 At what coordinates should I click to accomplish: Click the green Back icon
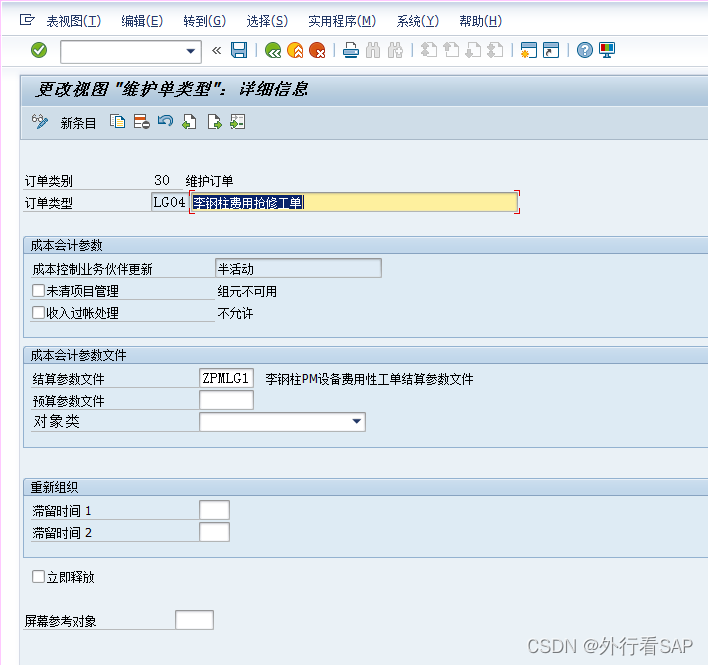273,50
